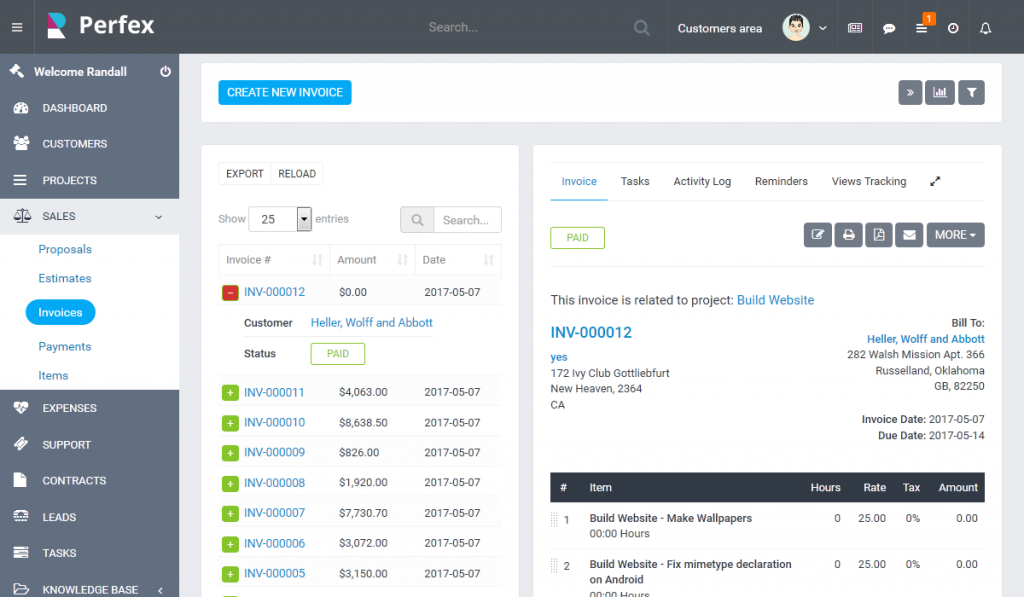Open invoices statistics chart
The width and height of the screenshot is (1024, 597).
point(940,92)
